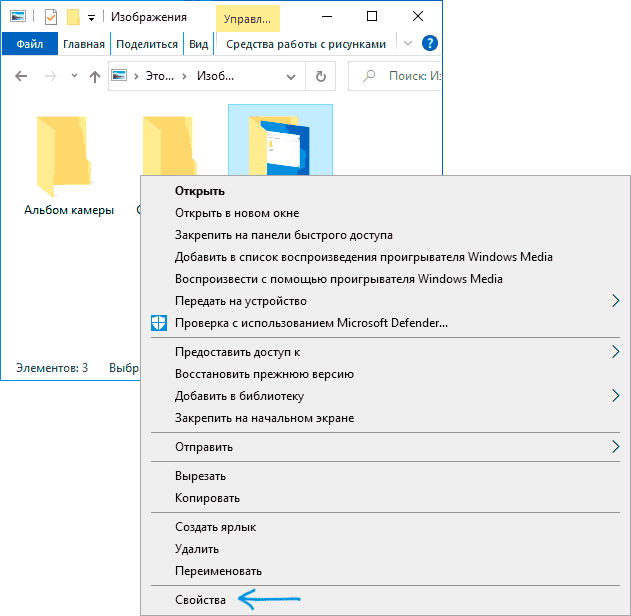
Task: Open Предоставить доступ к submenu
Action: [x=386, y=352]
